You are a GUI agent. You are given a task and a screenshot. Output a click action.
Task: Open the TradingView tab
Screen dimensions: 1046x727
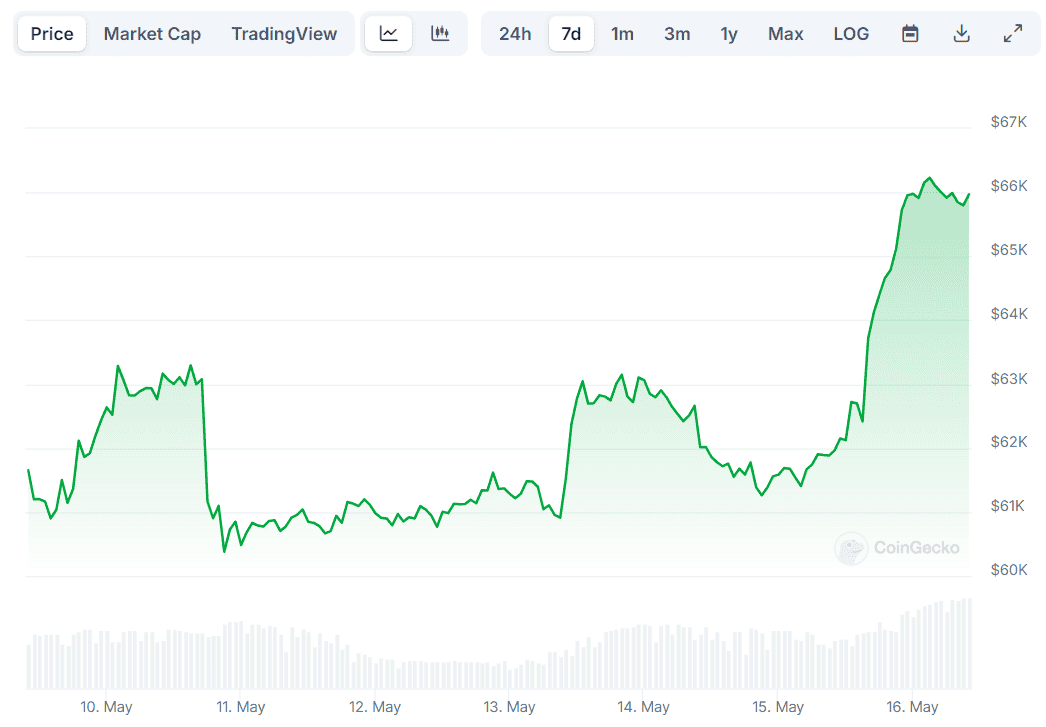point(284,34)
